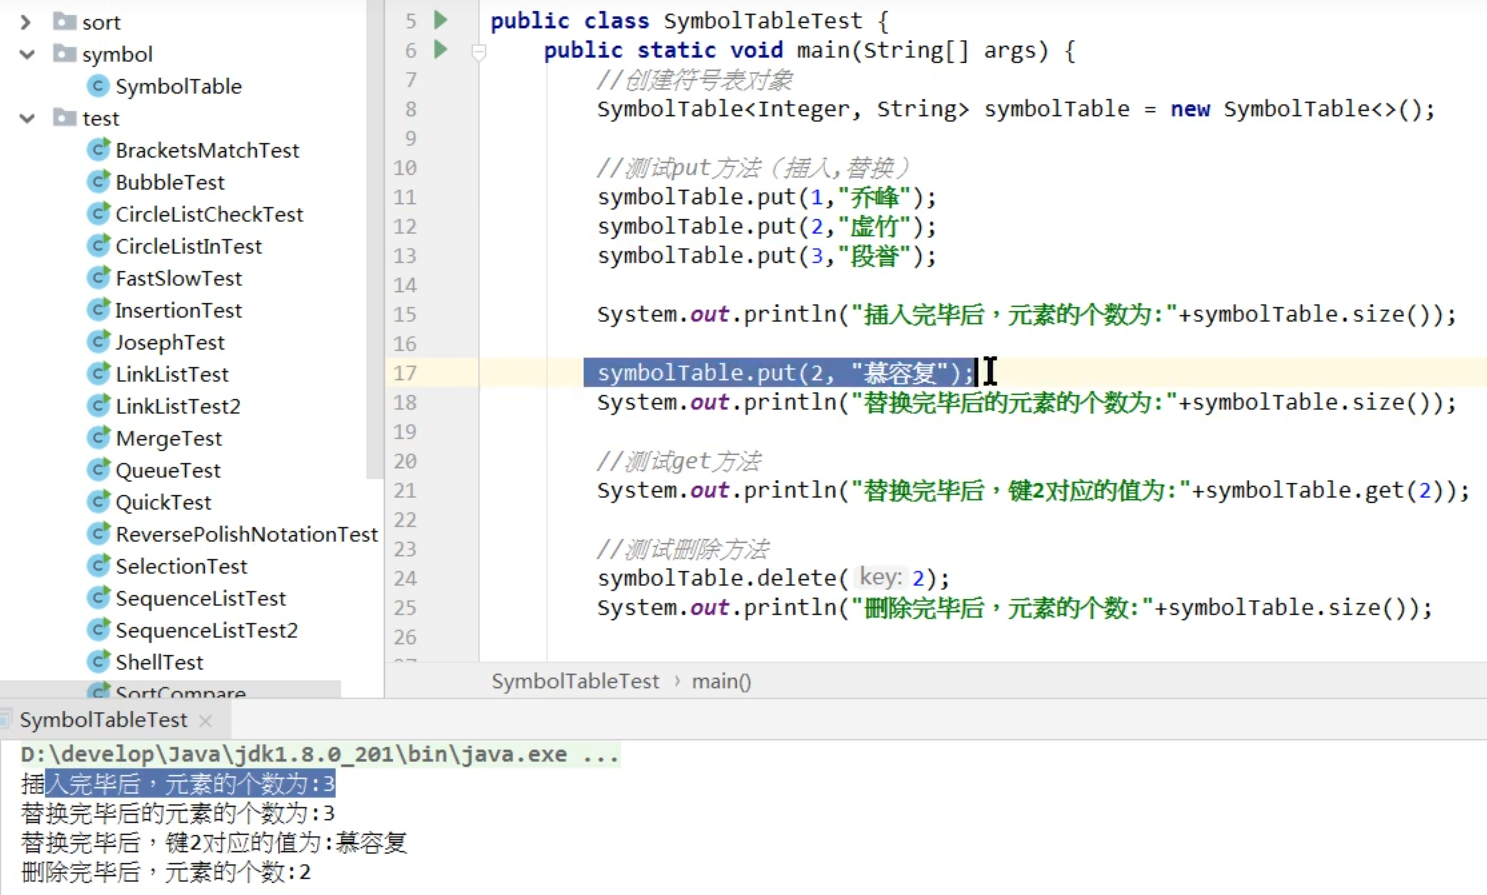Image resolution: width=1487 pixels, height=895 pixels.
Task: Run main method from line 6 gutter arrow
Action: point(440,48)
